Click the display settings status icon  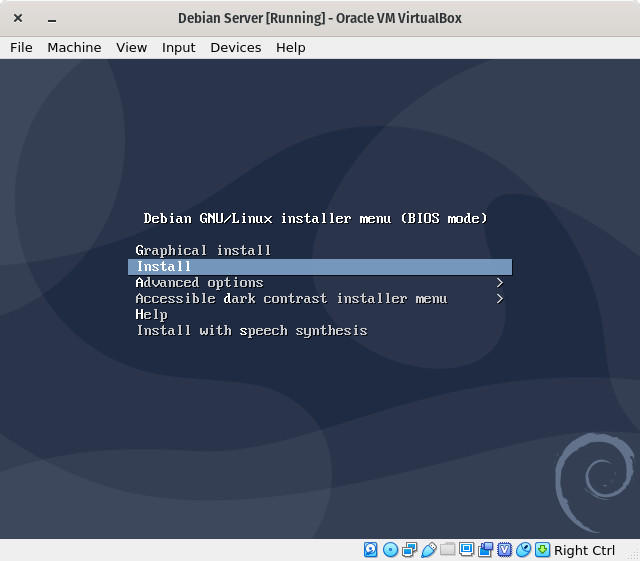pyautogui.click(x=466, y=550)
